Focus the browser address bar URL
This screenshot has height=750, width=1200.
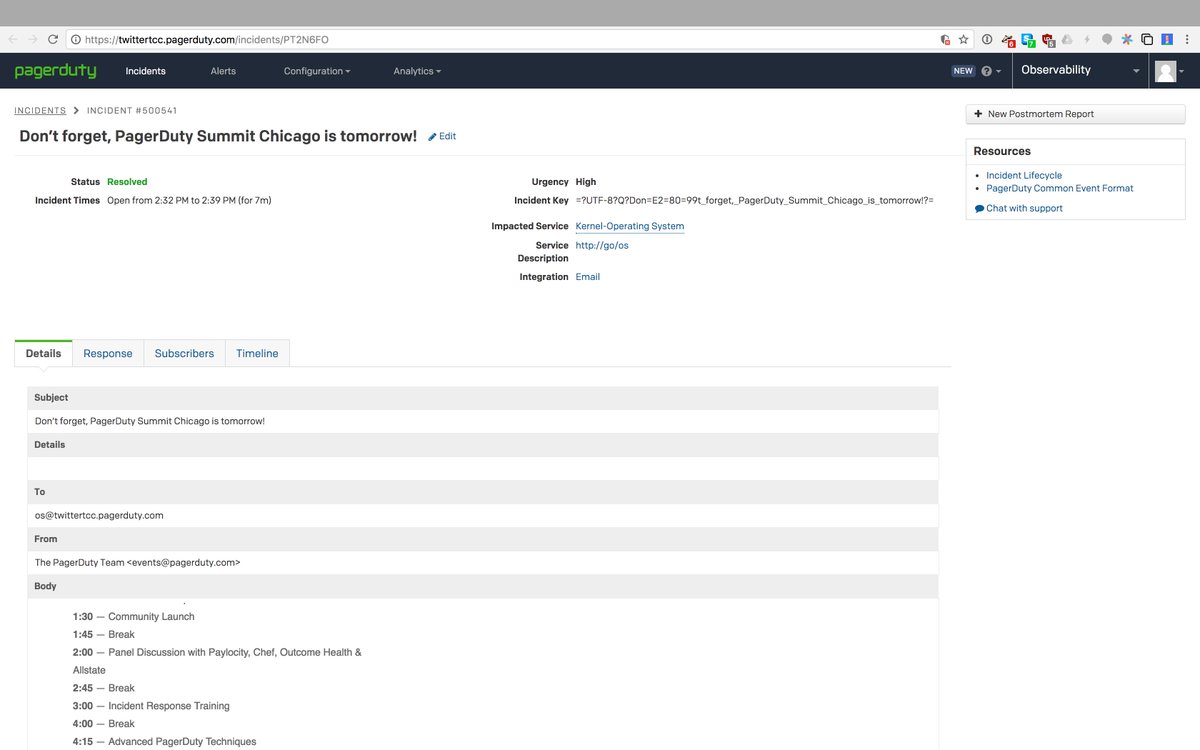(x=207, y=40)
